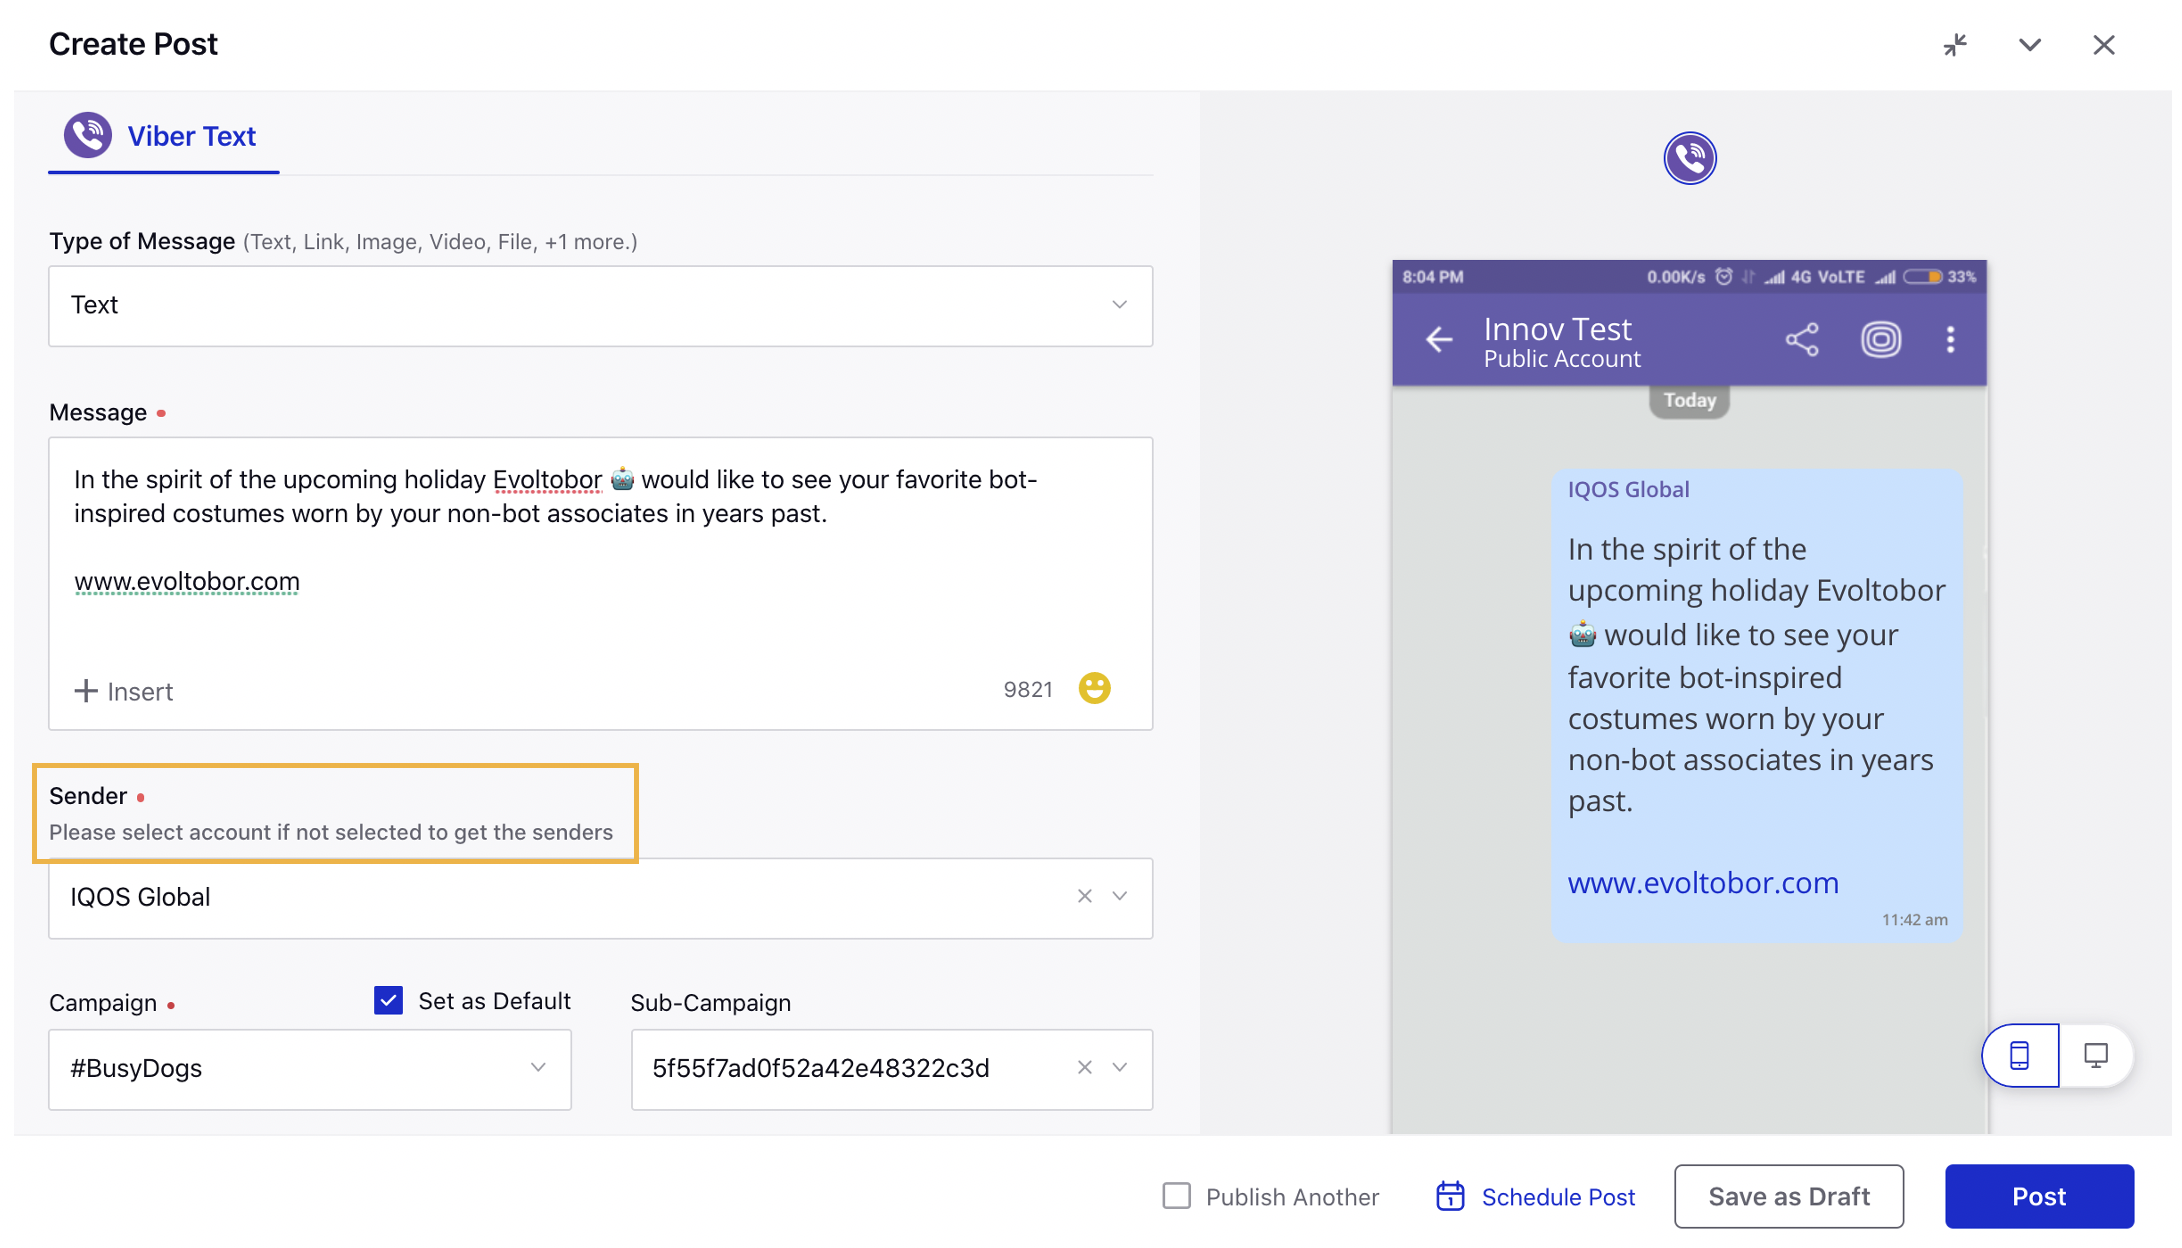The image size is (2182, 1248).
Task: Click the three-dot menu icon in Viber preview
Action: click(1950, 339)
